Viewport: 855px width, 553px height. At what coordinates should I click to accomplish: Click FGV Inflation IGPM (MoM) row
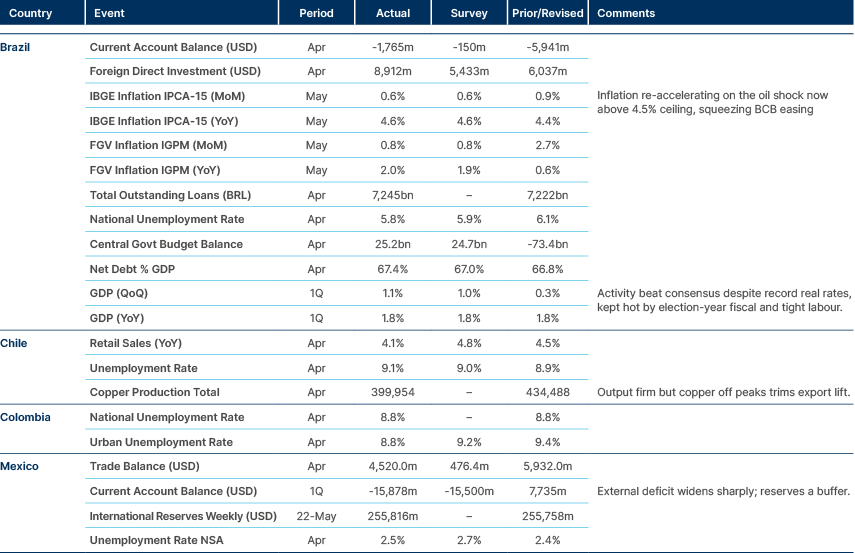click(336, 145)
